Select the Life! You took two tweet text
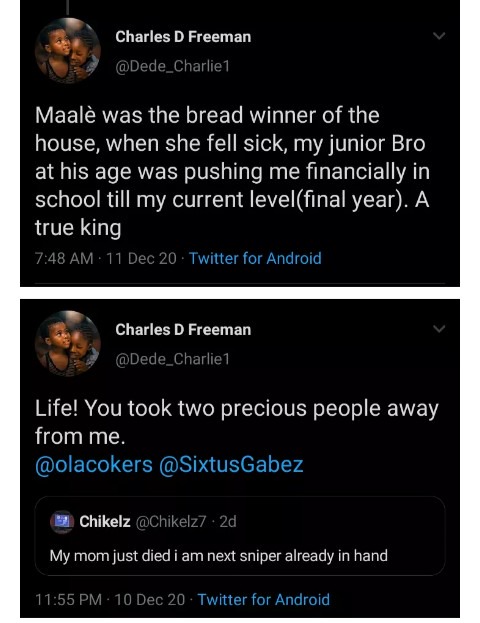Image resolution: width=480 pixels, height=623 pixels. pyautogui.click(x=237, y=422)
